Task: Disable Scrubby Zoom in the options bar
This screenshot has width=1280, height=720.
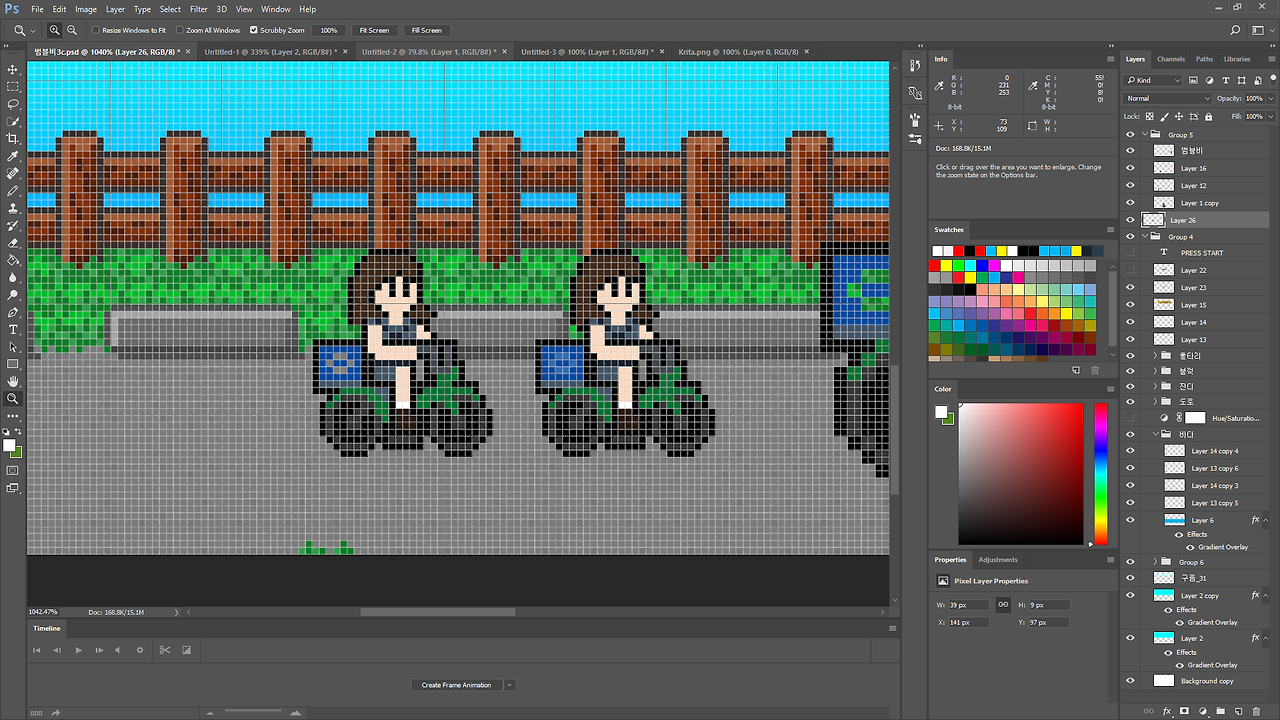Action: click(254, 30)
